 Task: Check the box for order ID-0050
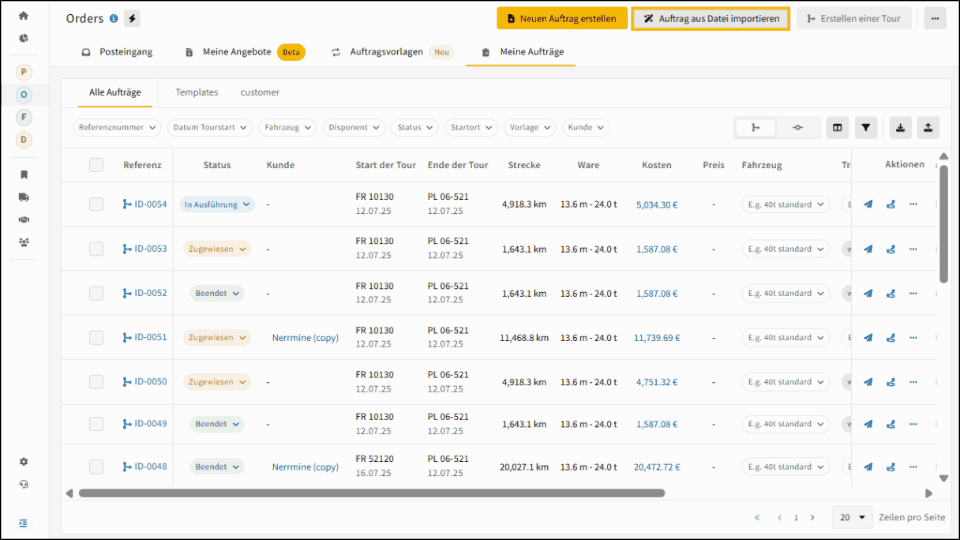[x=96, y=382]
